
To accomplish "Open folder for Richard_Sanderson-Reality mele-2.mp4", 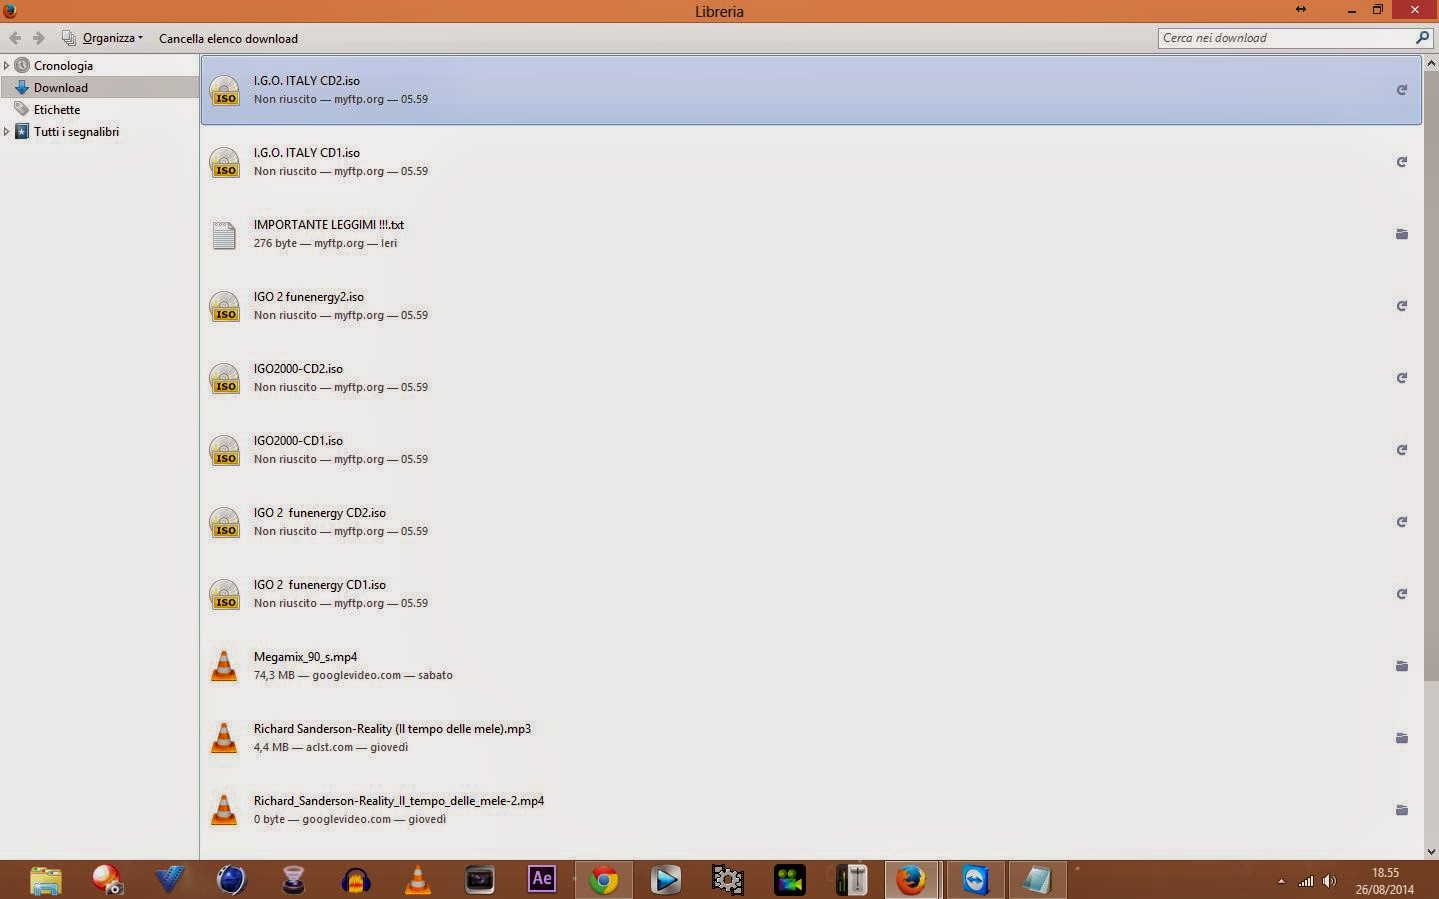I will [x=1402, y=810].
